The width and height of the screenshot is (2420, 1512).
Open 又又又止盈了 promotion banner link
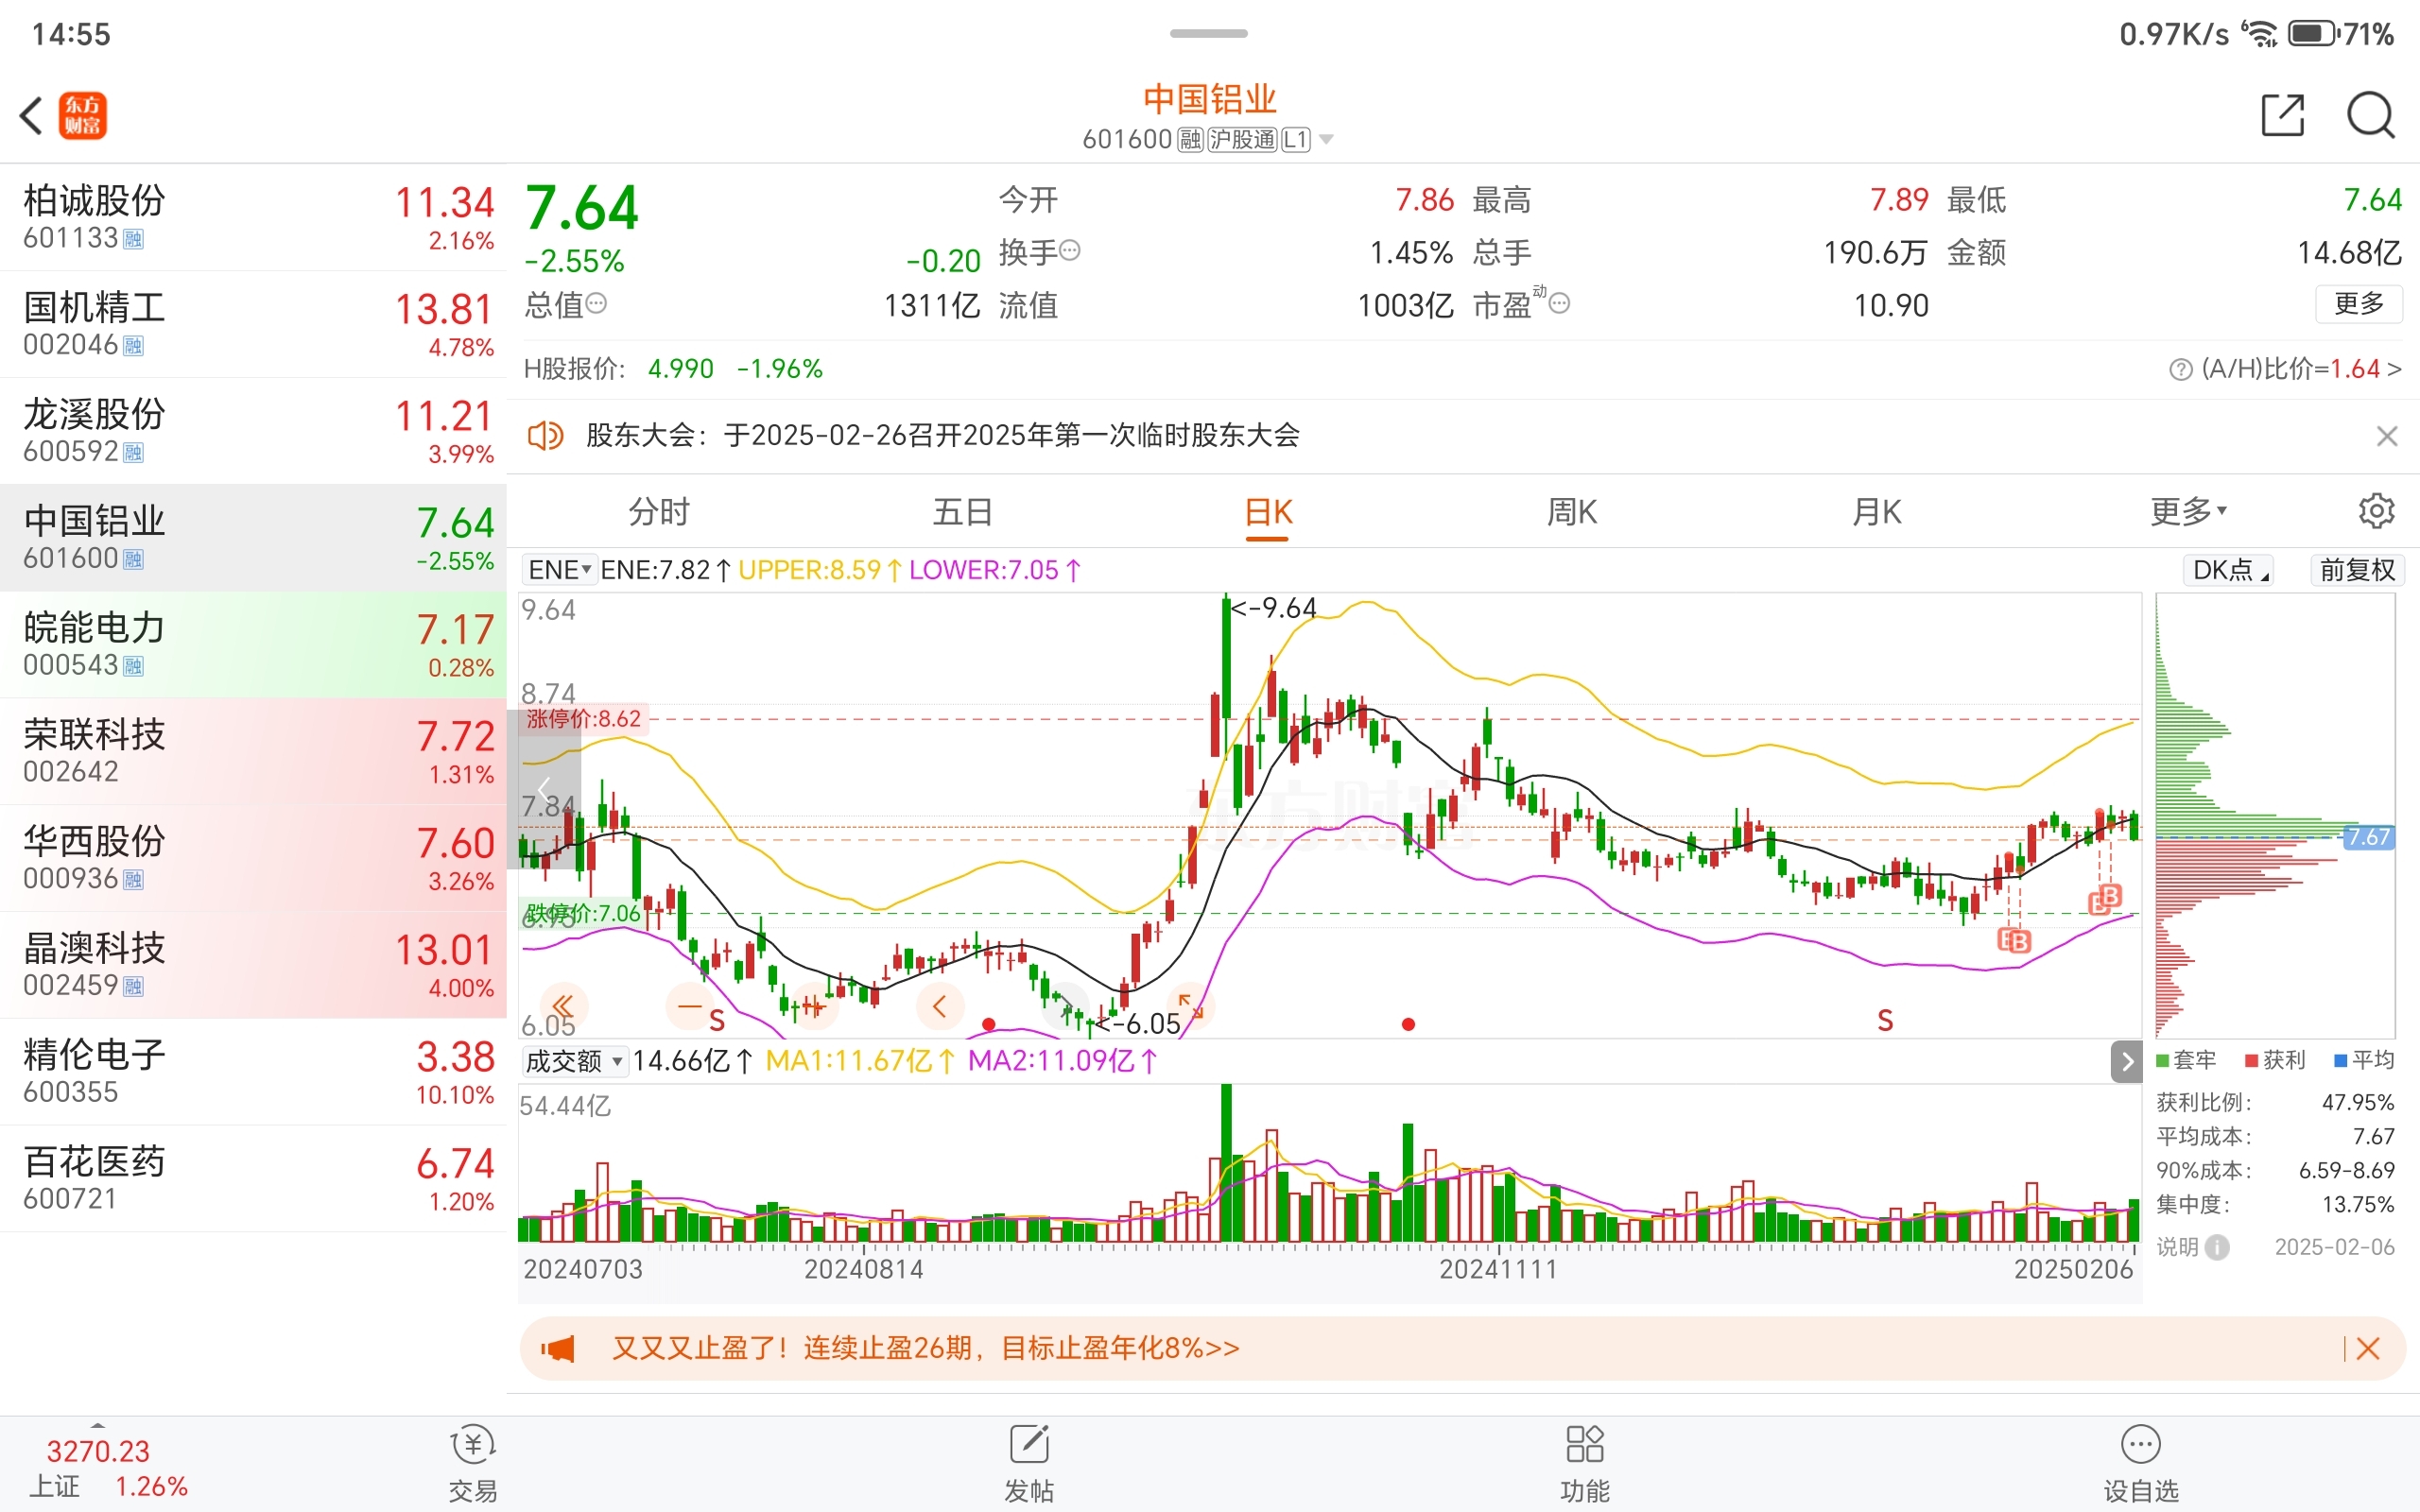click(x=925, y=1348)
